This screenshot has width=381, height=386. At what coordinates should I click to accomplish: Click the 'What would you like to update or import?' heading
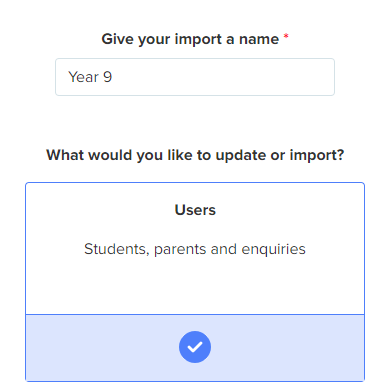(x=195, y=155)
